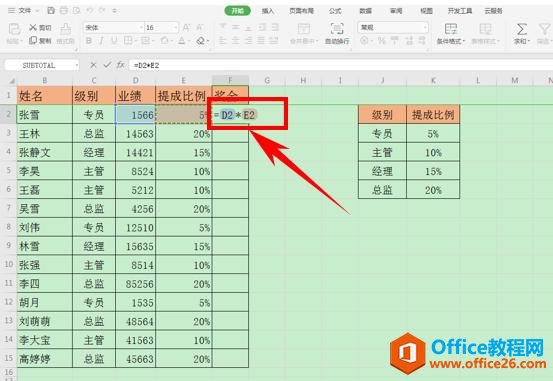Open the font size 16 dropdown

click(175, 27)
